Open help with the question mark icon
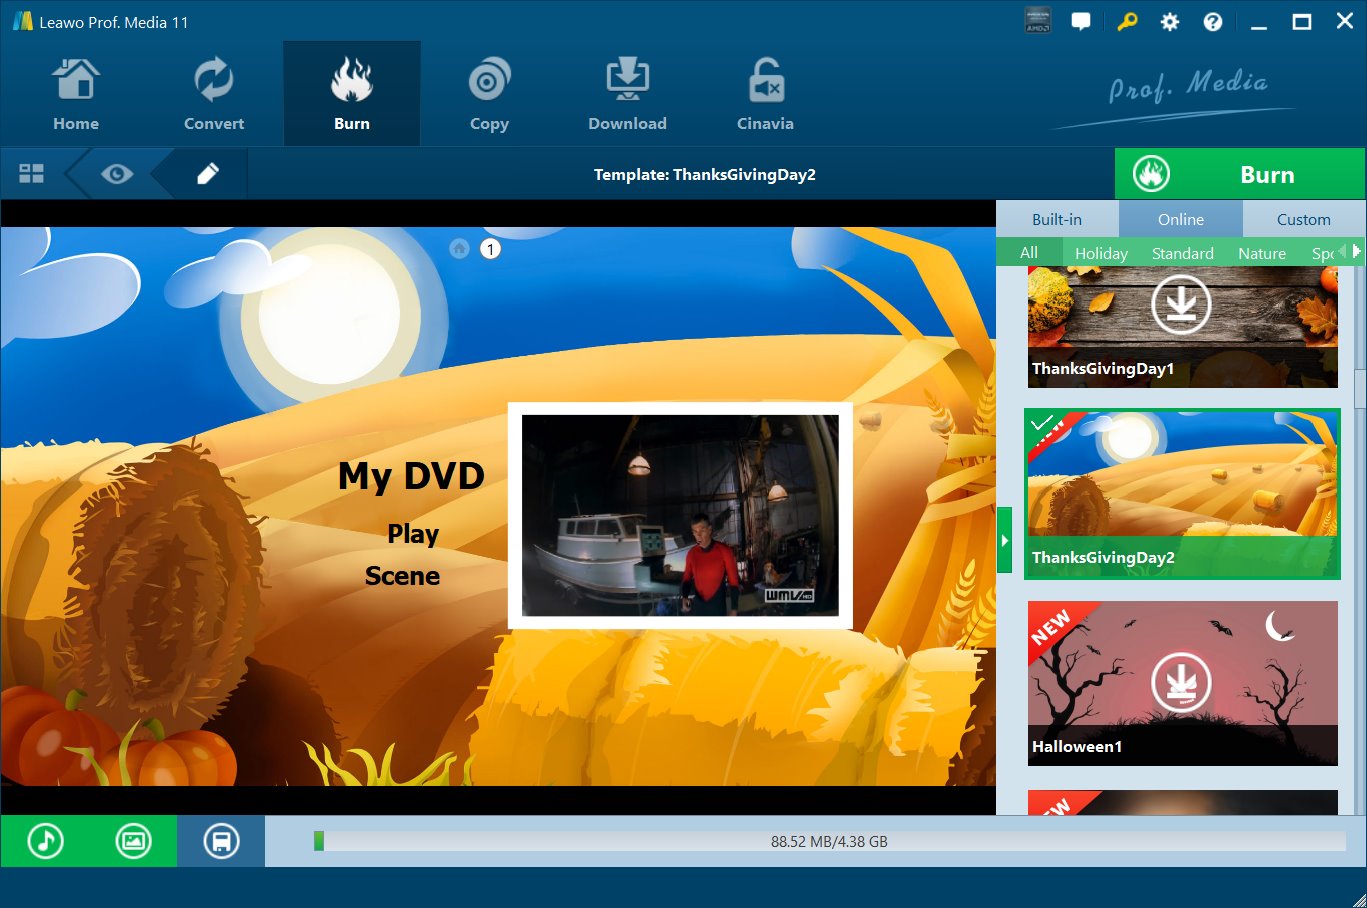This screenshot has width=1367, height=908. (1213, 22)
